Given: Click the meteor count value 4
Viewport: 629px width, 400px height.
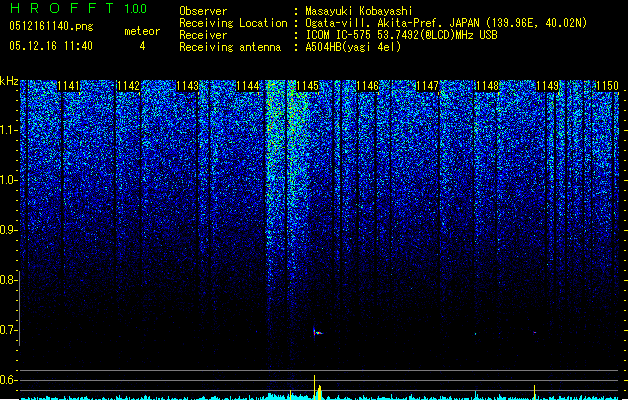Looking at the screenshot, I should 142,47.
